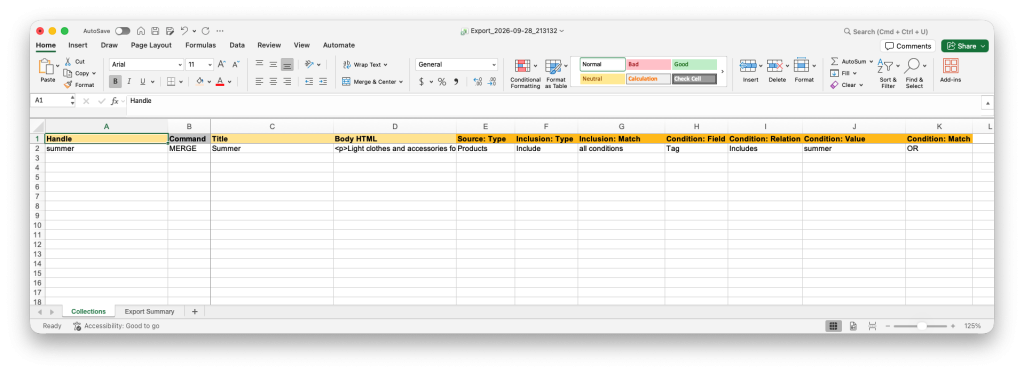1024x373 pixels.
Task: Decrease decimal places
Action: click(492, 82)
